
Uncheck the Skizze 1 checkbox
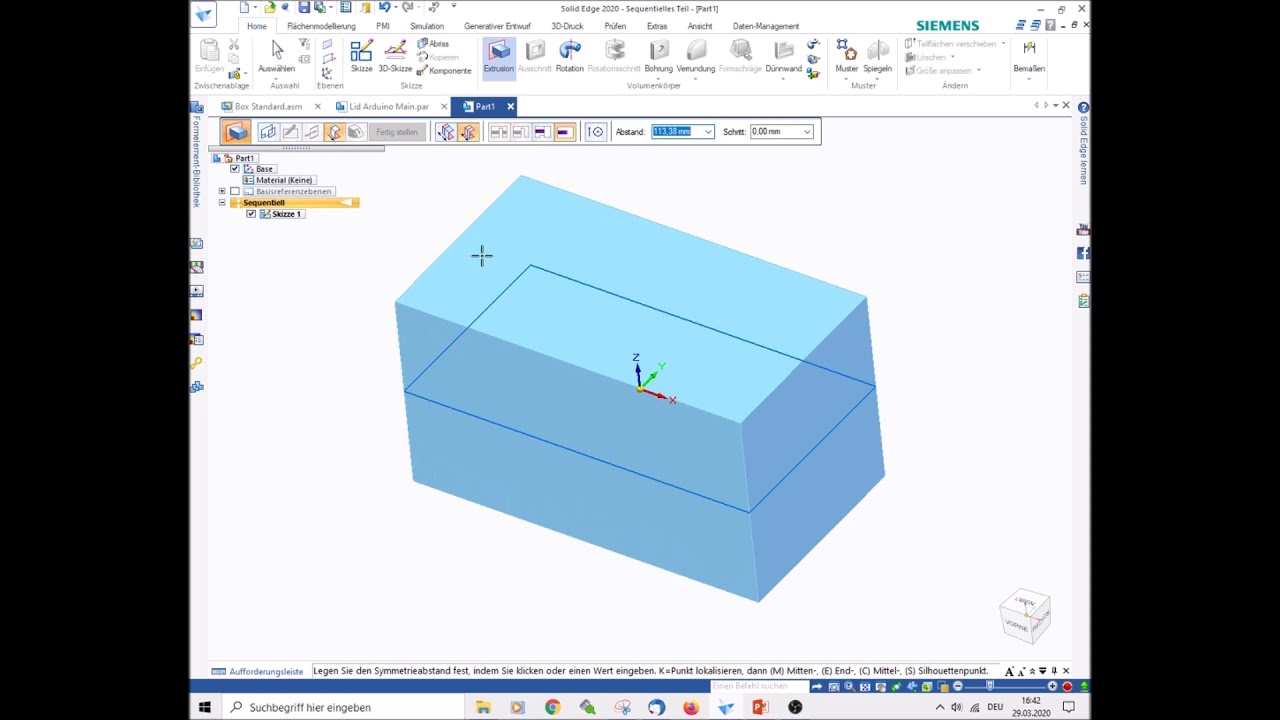[x=251, y=214]
